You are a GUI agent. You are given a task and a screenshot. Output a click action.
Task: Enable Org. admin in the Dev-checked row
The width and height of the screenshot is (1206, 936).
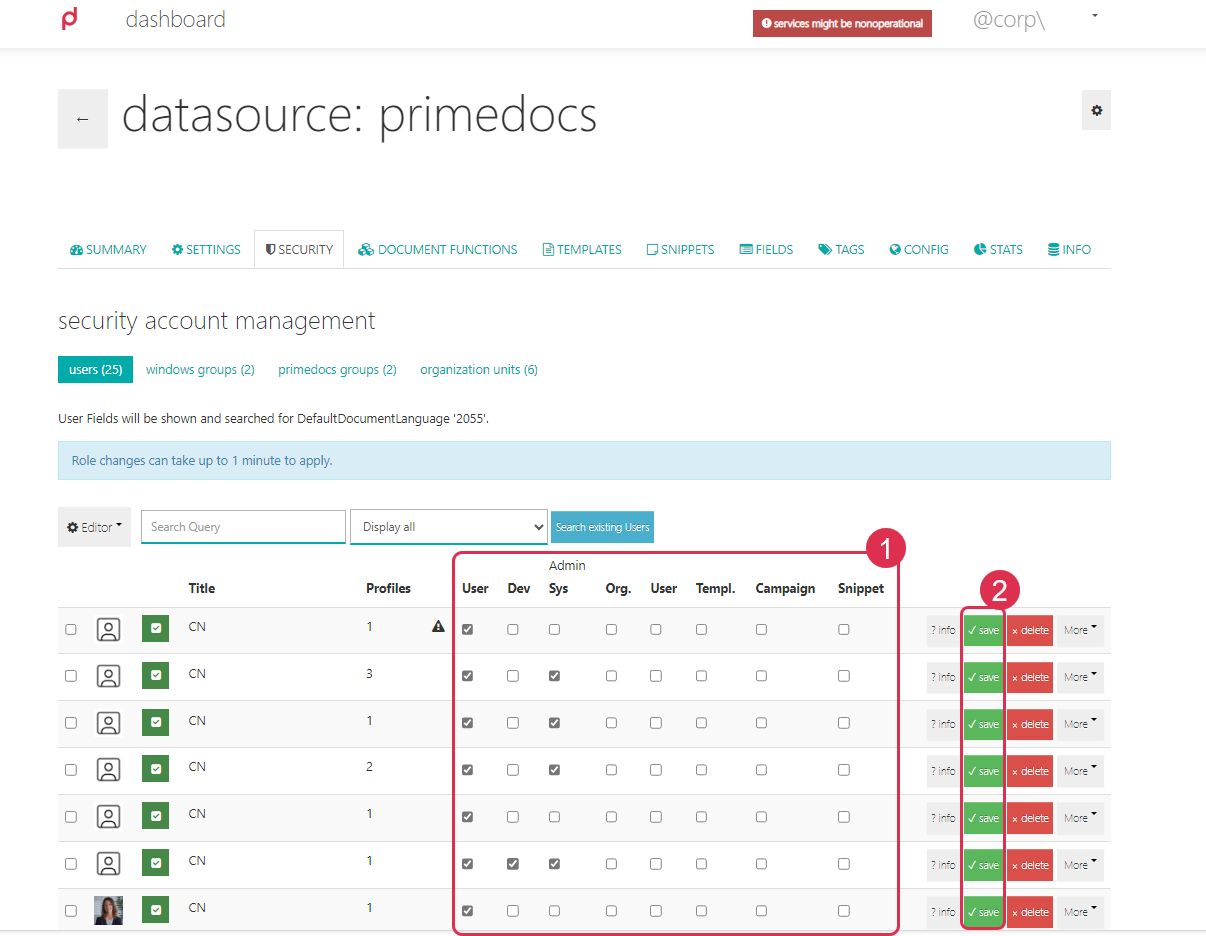(612, 864)
